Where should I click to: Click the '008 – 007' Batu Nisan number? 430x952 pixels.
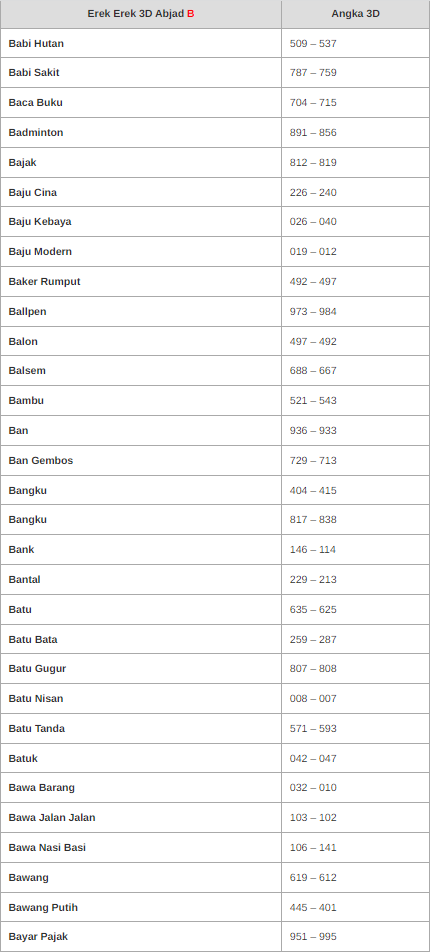coord(313,699)
